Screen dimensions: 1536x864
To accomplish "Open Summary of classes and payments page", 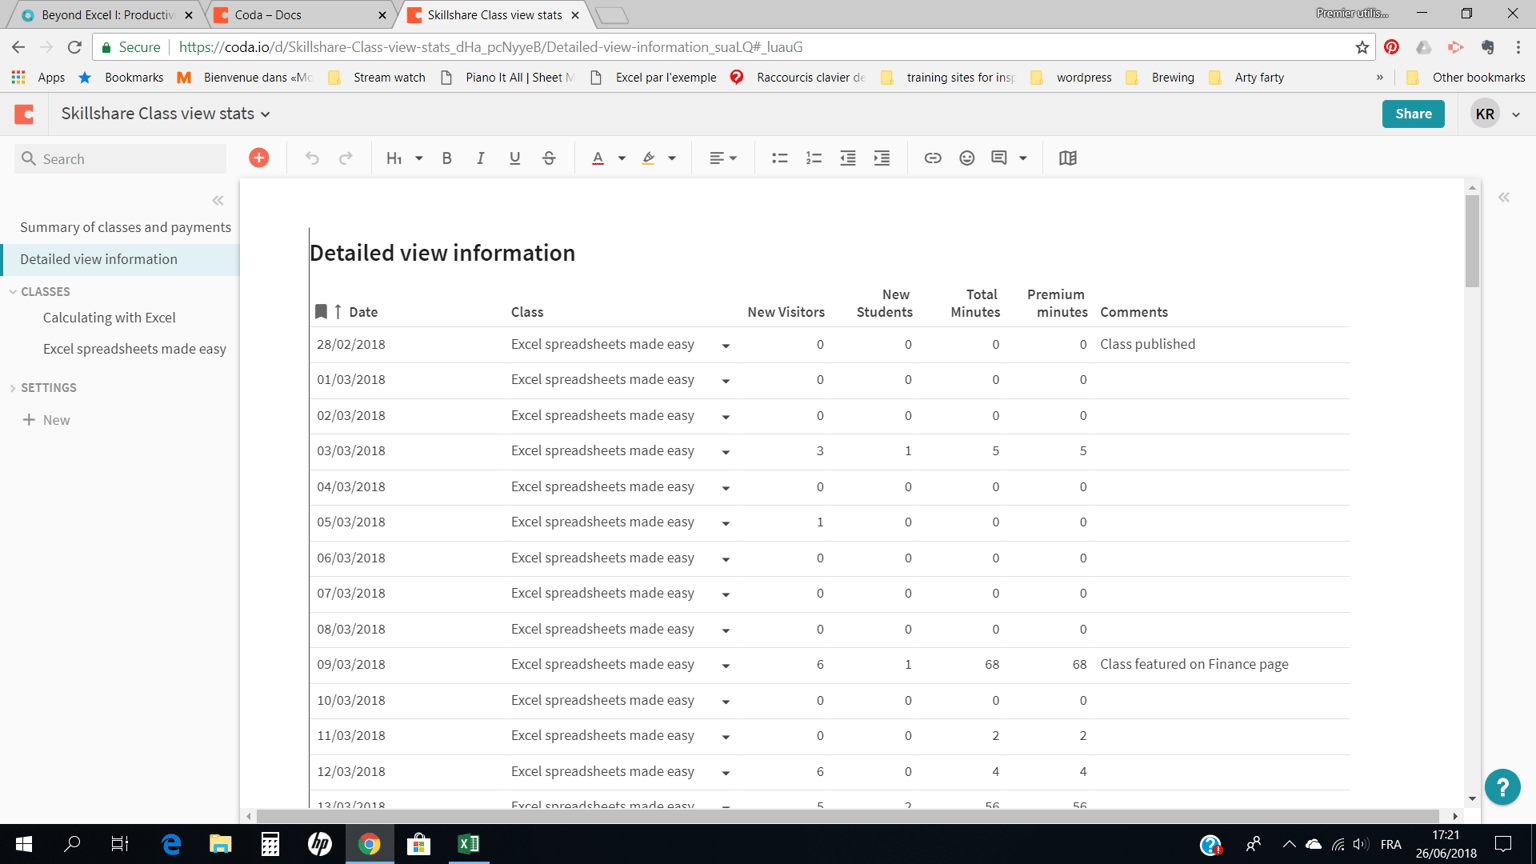I will pyautogui.click(x=126, y=227).
